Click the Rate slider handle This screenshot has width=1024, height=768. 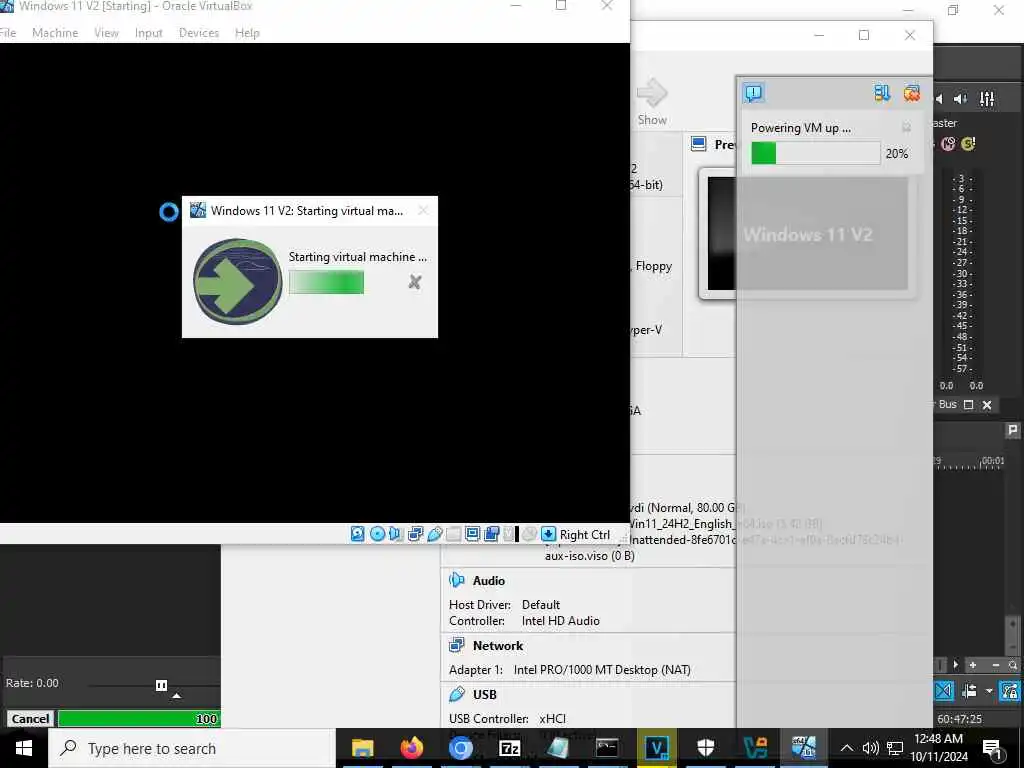[161, 684]
